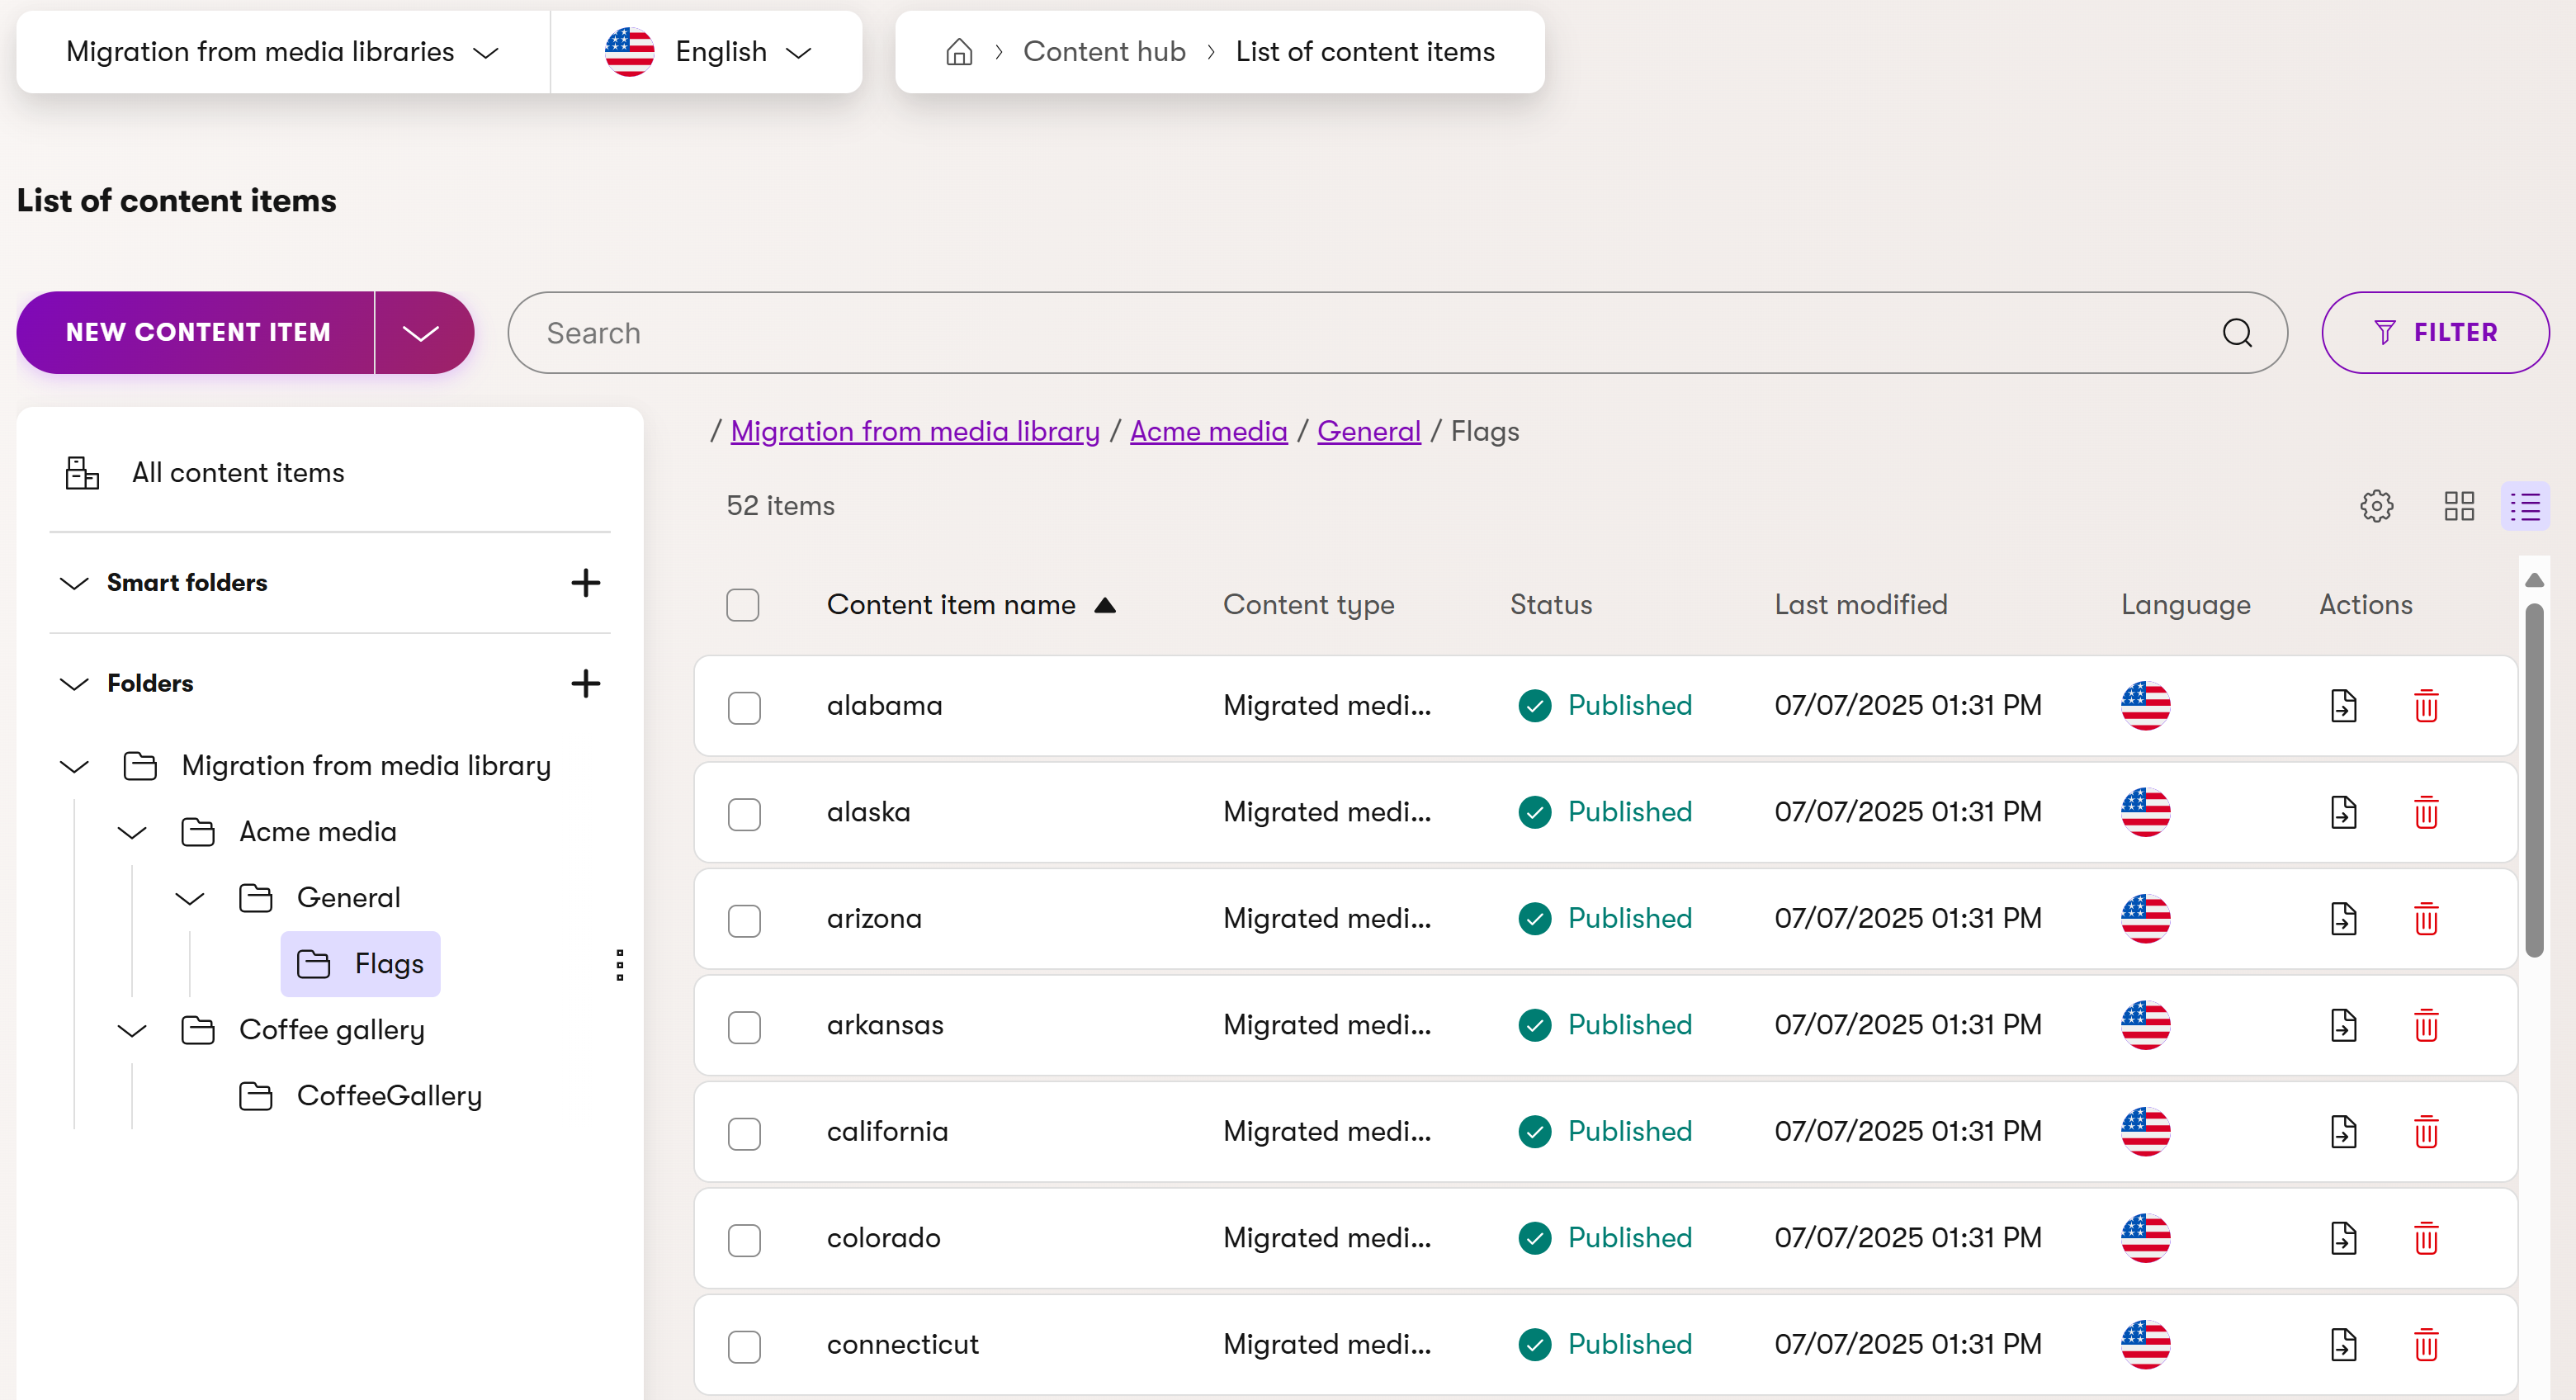
Task: Delete the california content item
Action: (2426, 1132)
